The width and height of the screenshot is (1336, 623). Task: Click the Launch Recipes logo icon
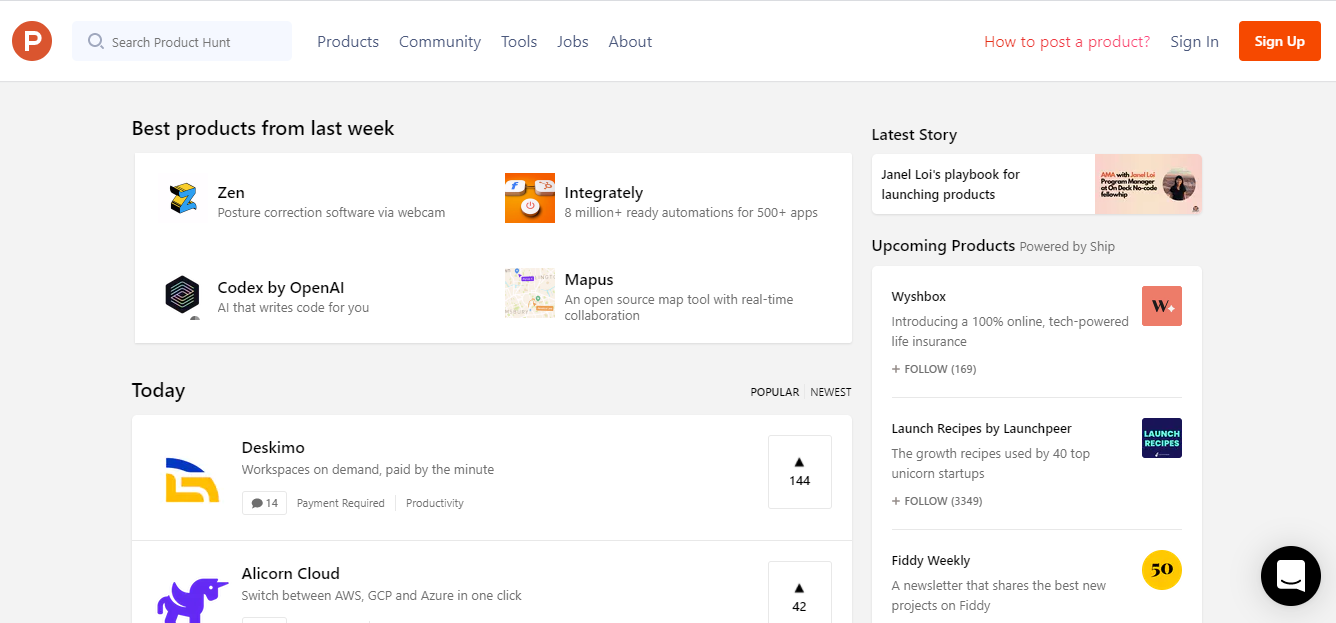pos(1162,438)
